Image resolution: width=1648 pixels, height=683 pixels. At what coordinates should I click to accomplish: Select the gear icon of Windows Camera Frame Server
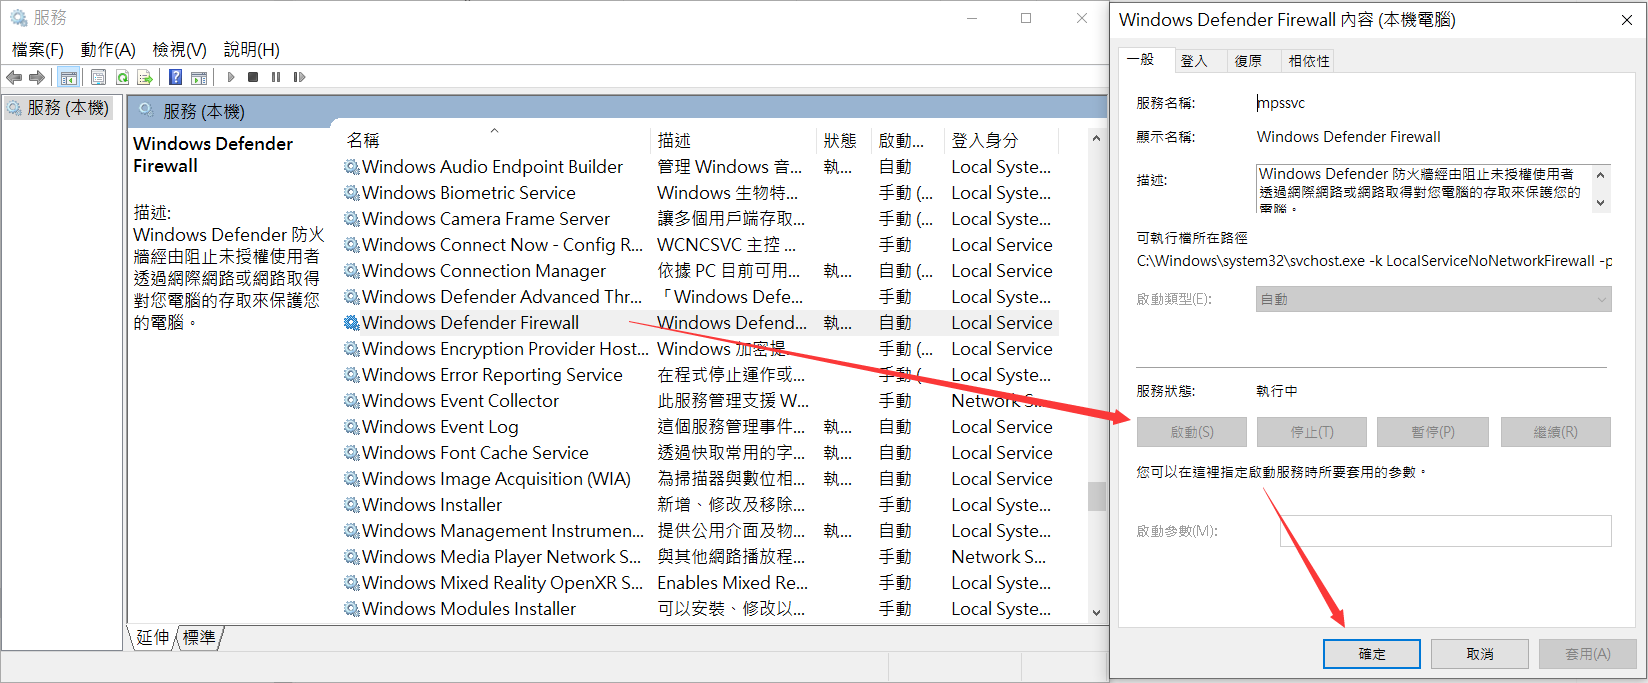pyautogui.click(x=352, y=219)
